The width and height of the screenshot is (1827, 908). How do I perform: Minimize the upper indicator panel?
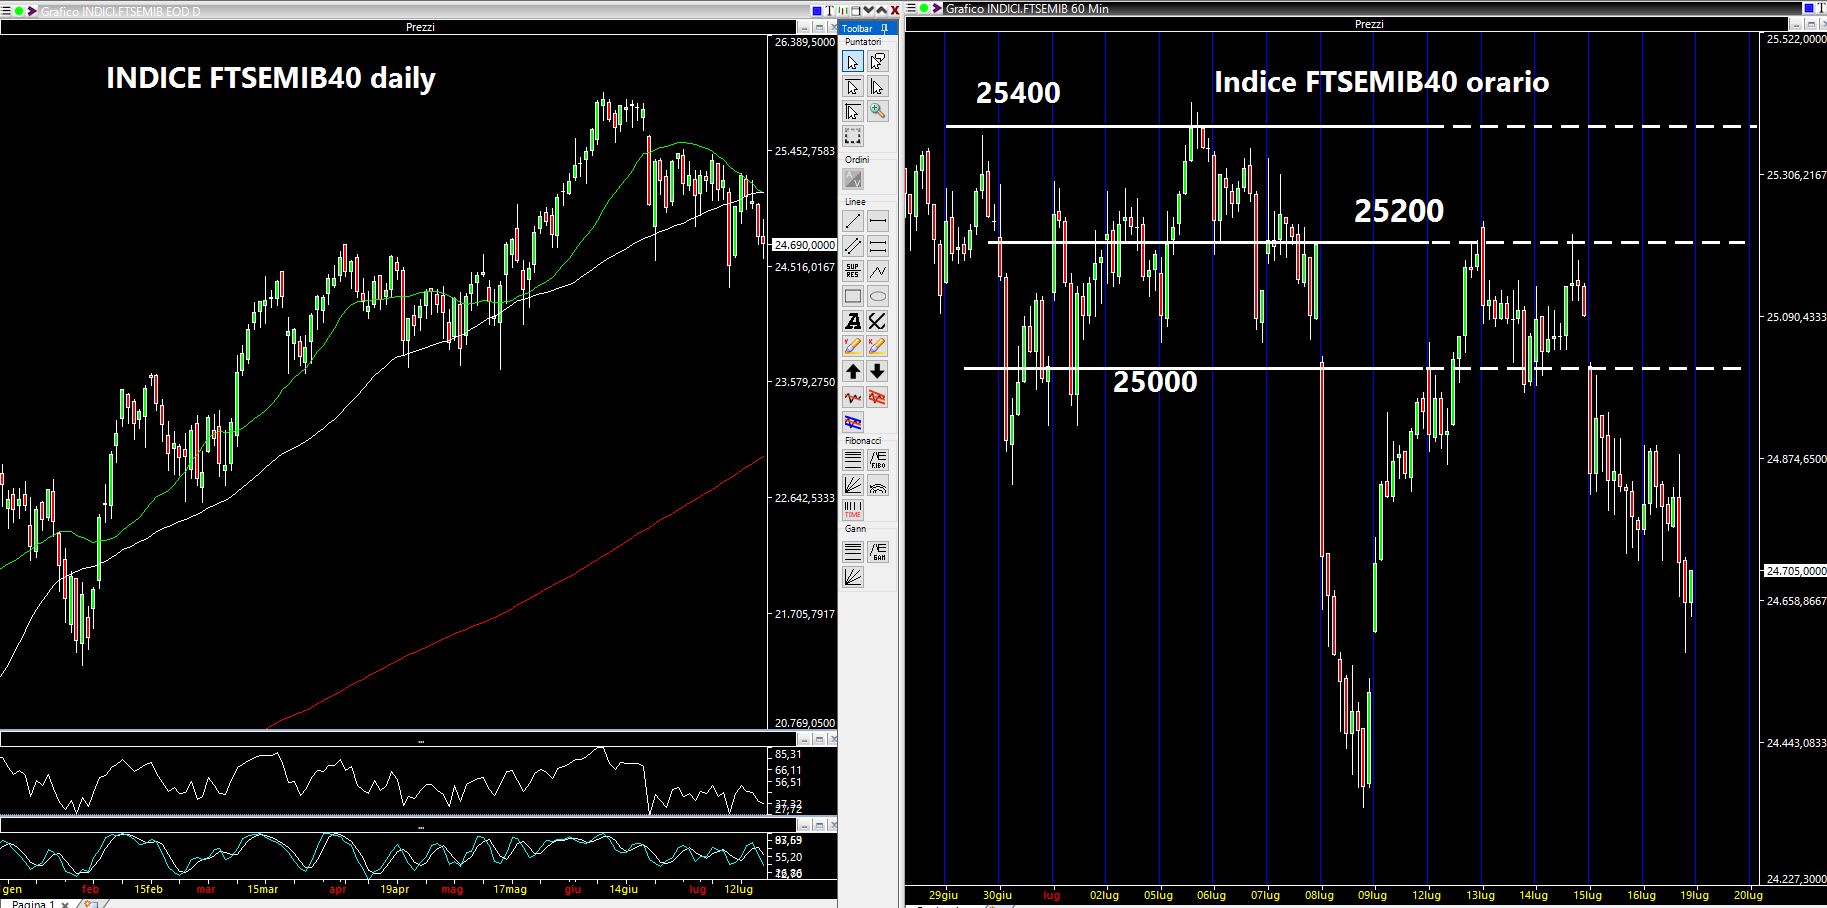click(x=804, y=740)
